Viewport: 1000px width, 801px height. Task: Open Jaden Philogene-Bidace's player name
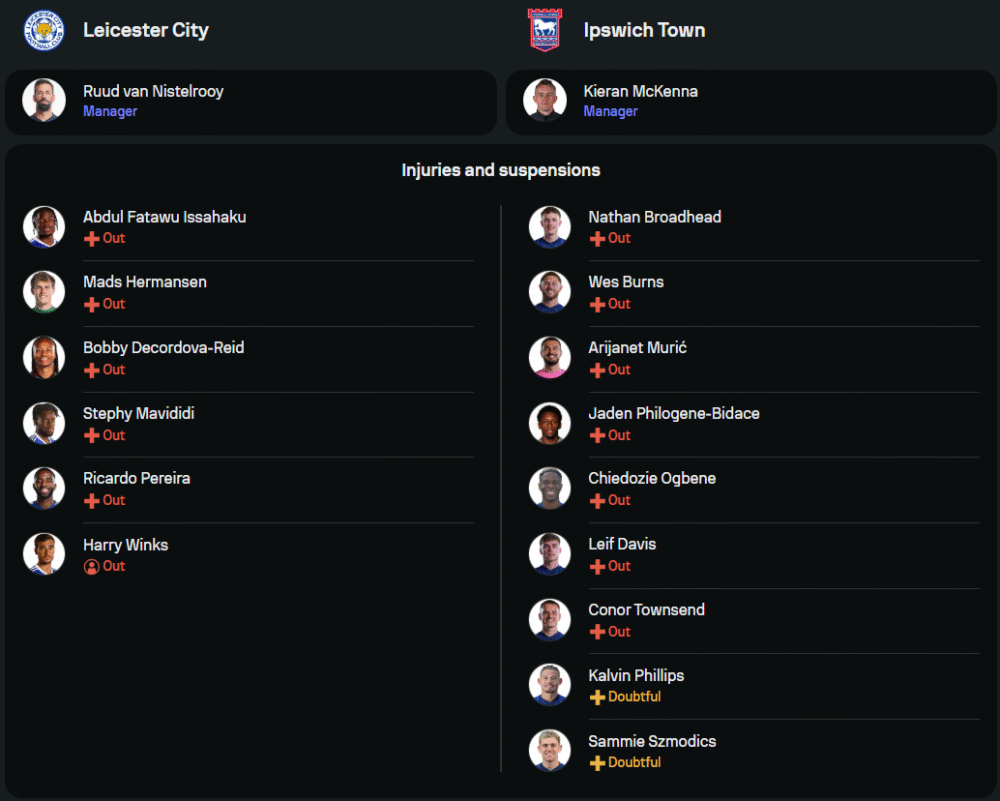coord(674,413)
